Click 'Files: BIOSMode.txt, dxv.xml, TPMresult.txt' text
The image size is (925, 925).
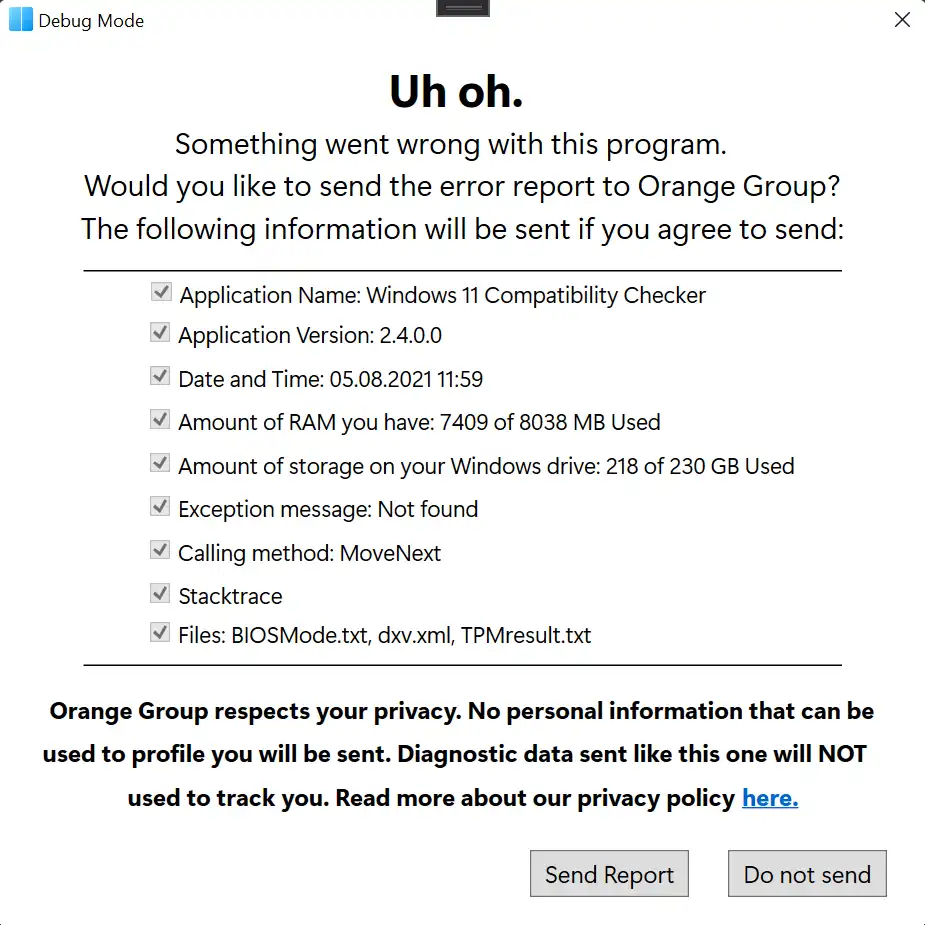pos(384,635)
